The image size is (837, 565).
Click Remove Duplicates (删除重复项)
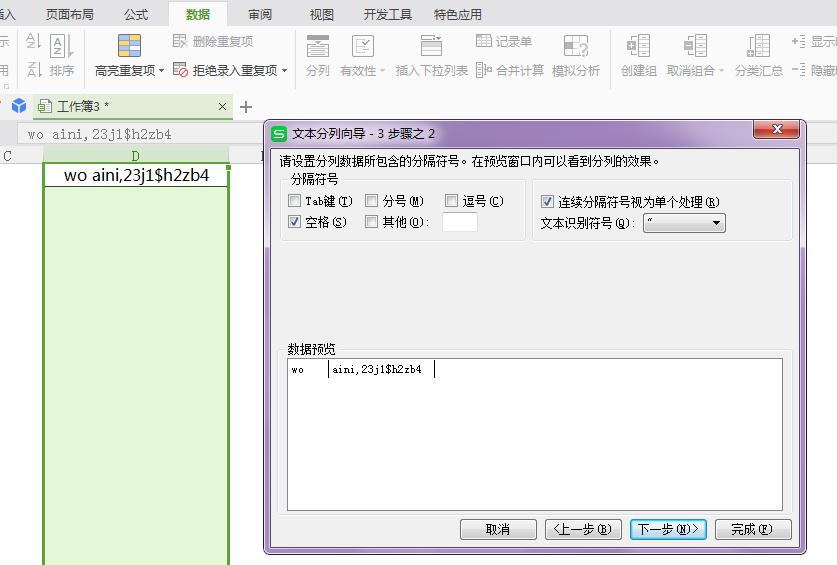[x=213, y=41]
